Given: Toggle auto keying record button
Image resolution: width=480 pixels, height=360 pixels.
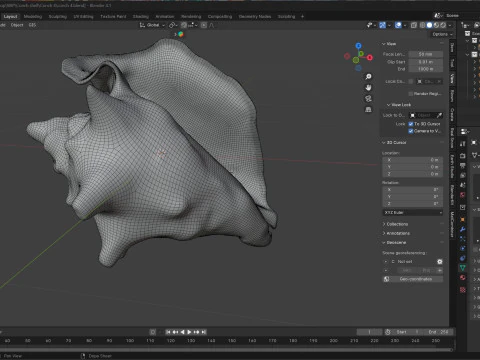Looking at the screenshot, I should coord(153,332).
